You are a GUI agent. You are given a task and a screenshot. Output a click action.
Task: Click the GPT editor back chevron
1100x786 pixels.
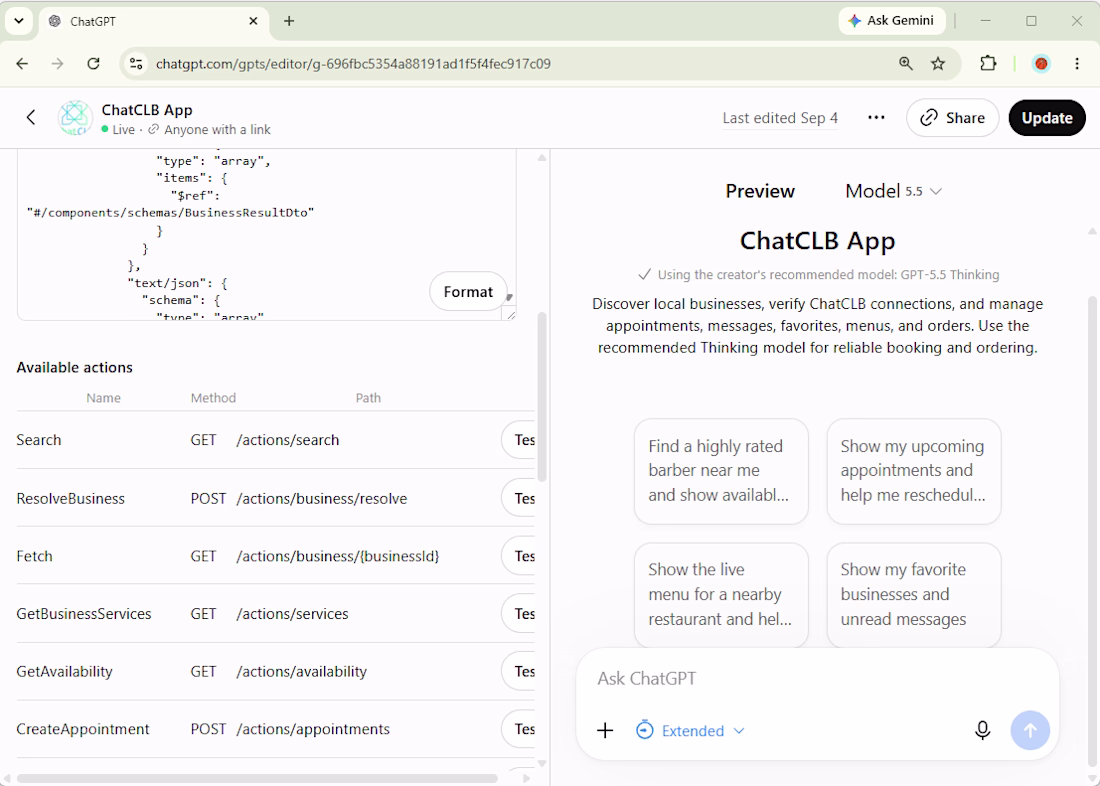pos(31,117)
